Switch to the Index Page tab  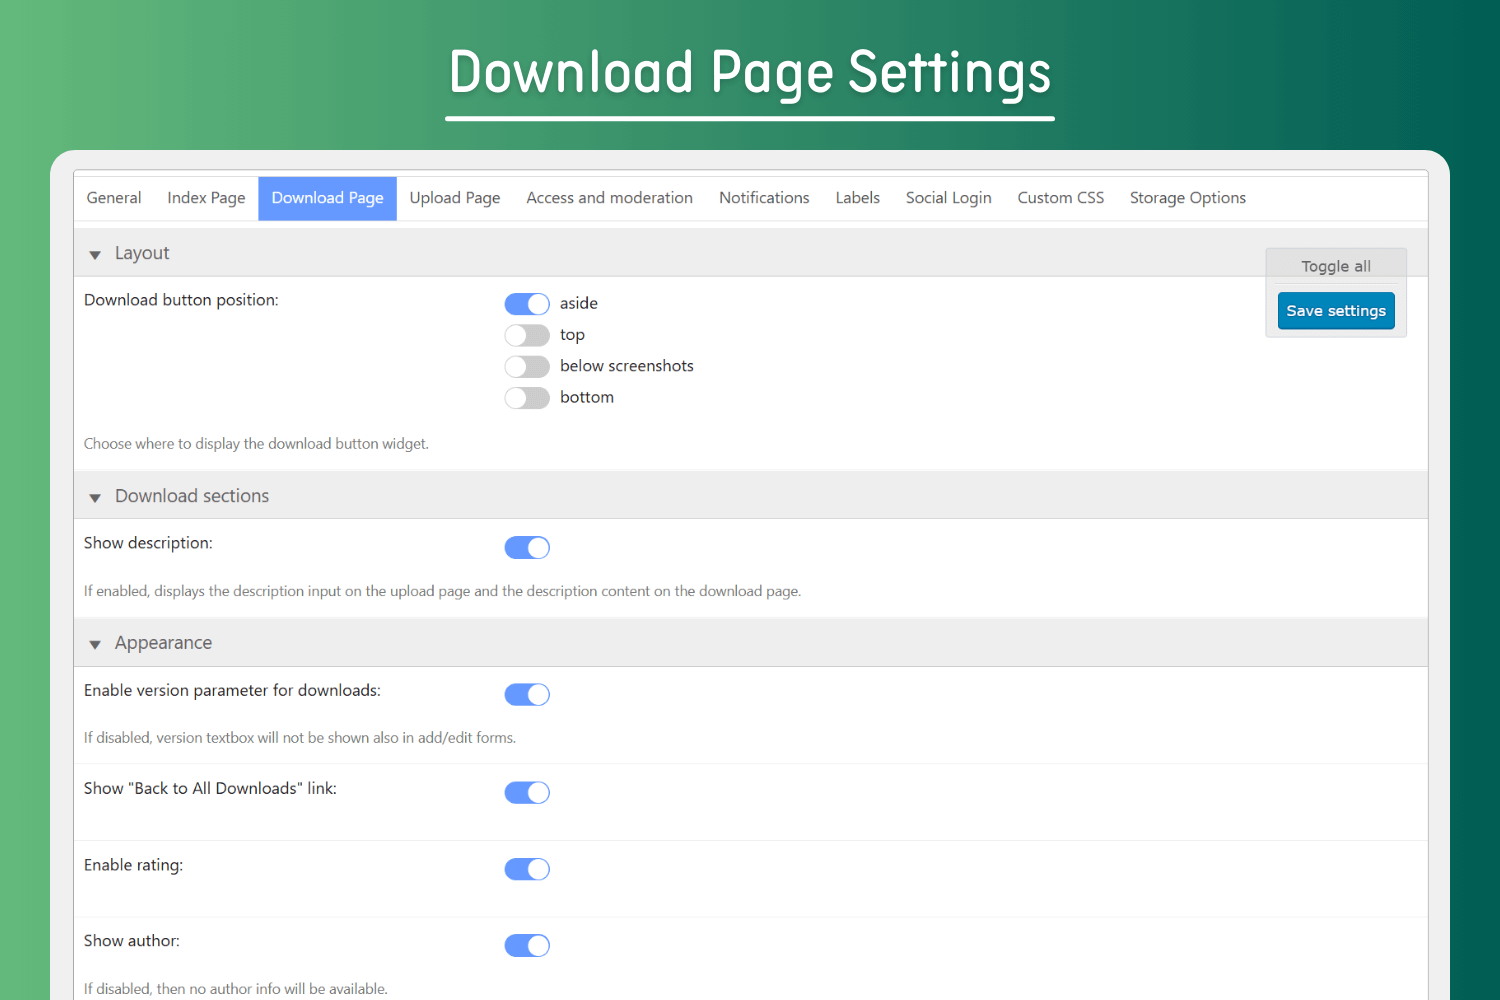pos(206,198)
